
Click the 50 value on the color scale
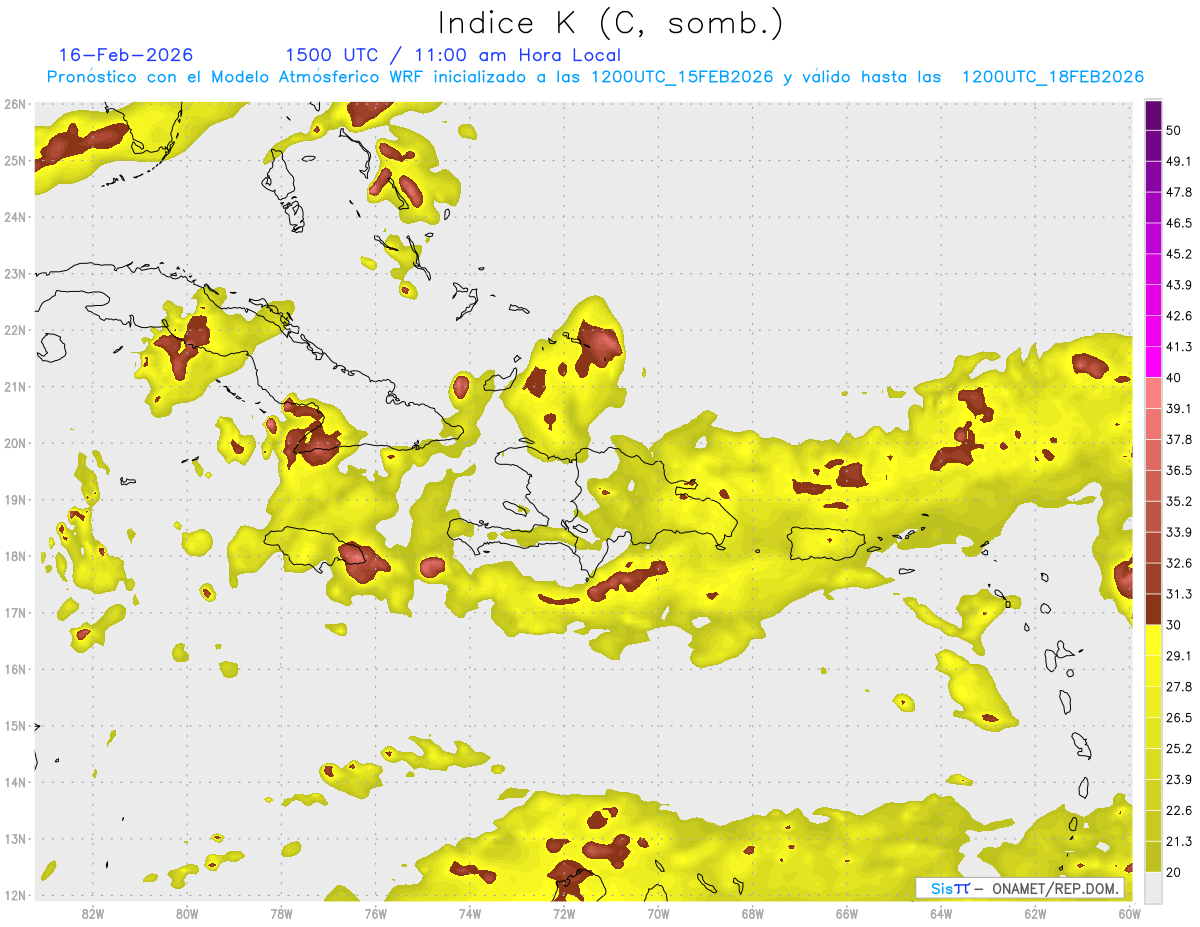[1173, 130]
